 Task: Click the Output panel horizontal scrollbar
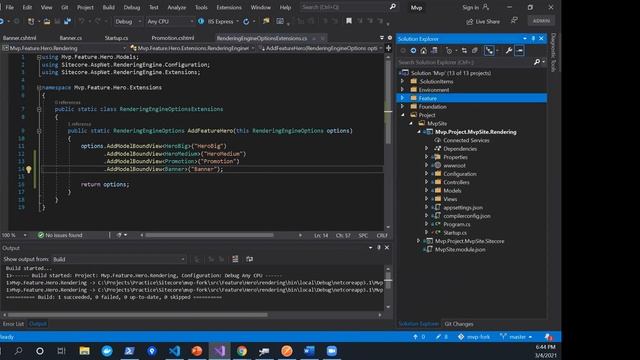click(x=138, y=315)
